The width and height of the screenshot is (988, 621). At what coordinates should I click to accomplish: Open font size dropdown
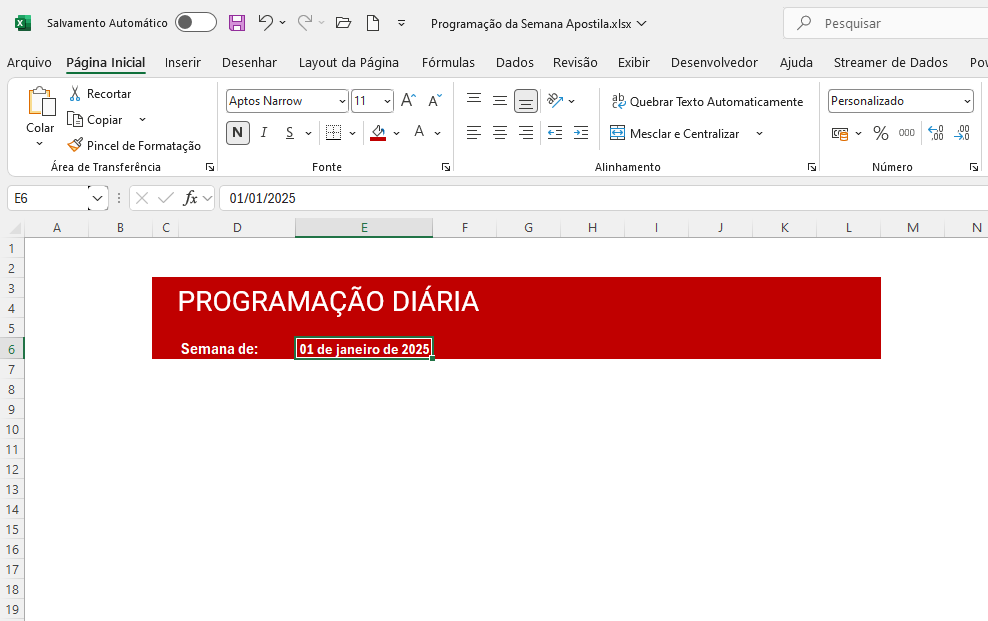387,101
